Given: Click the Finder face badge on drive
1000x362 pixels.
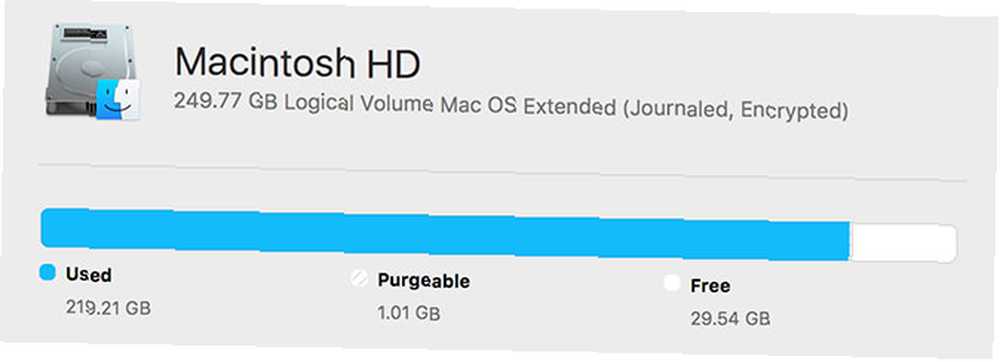Looking at the screenshot, I should point(120,99).
